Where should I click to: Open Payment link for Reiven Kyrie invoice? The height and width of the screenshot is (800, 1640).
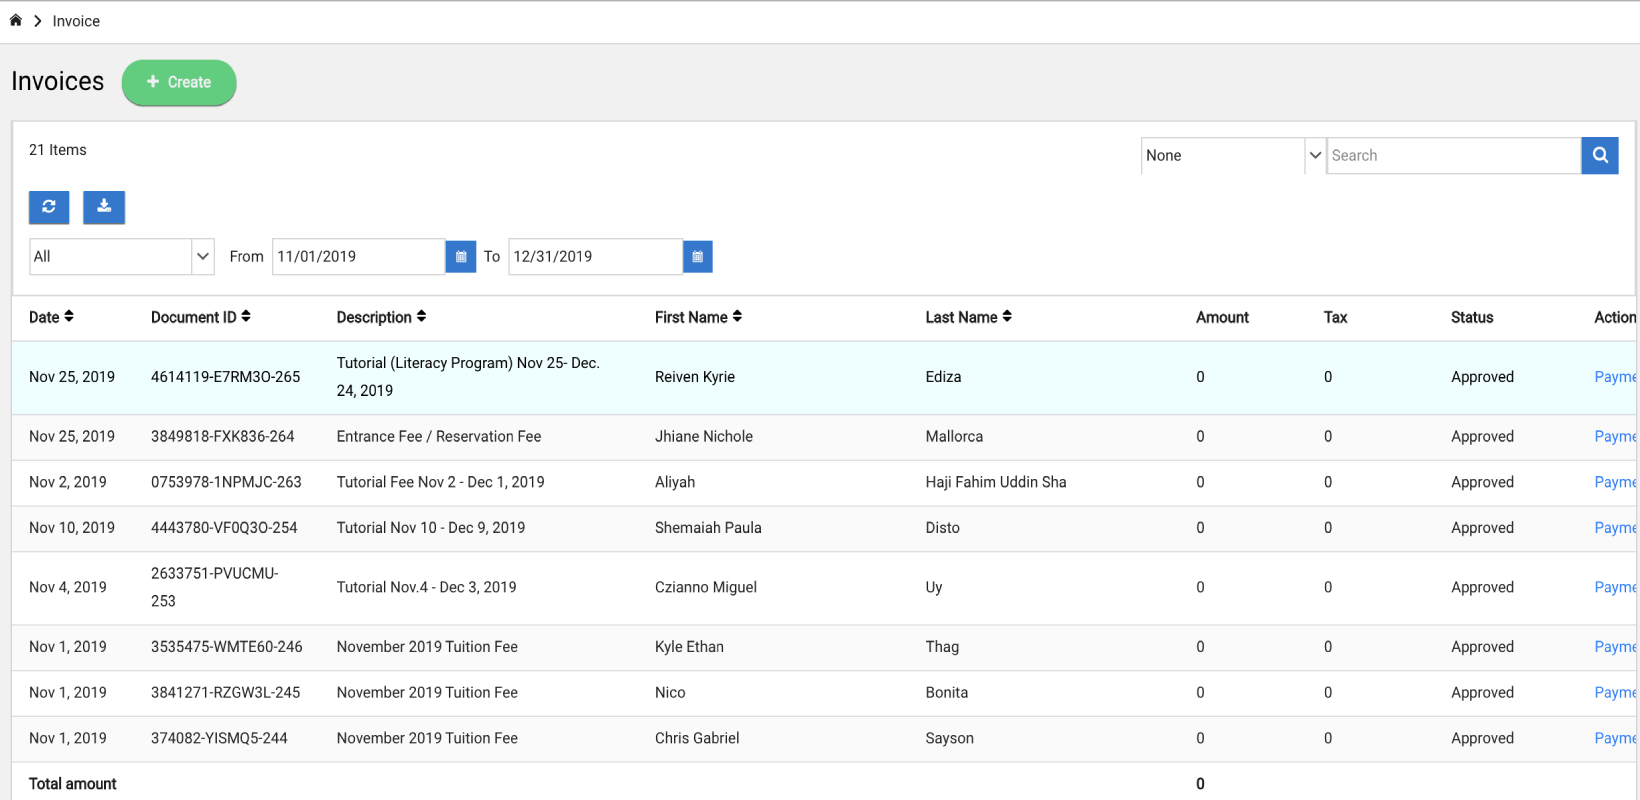pos(1614,377)
